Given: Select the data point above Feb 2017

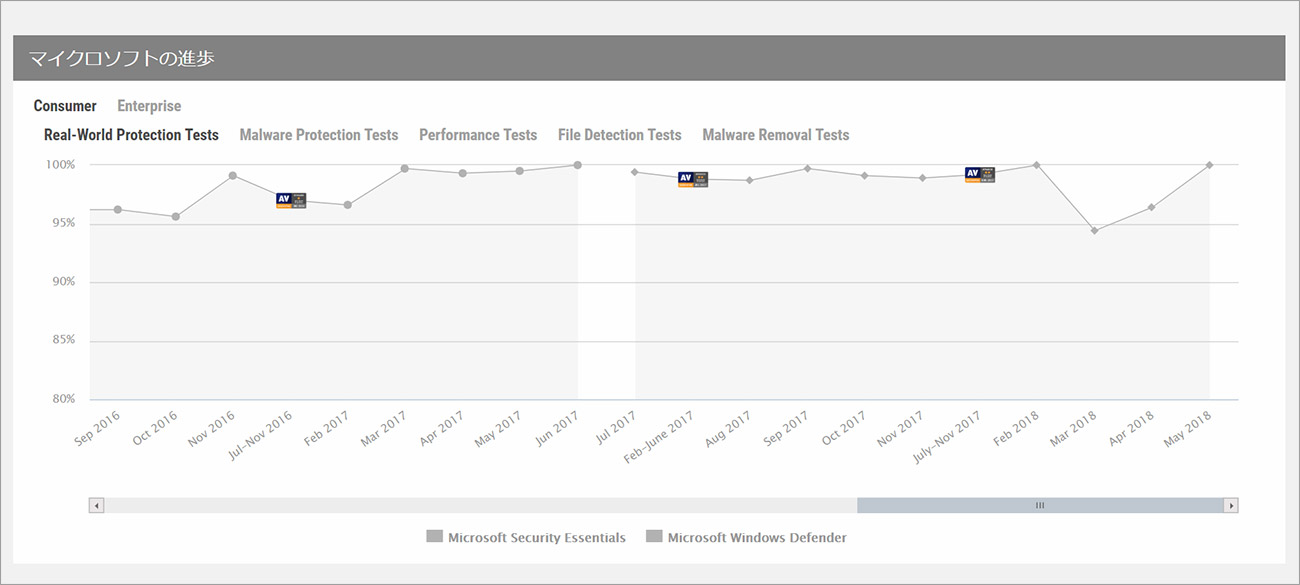Looking at the screenshot, I should point(347,205).
